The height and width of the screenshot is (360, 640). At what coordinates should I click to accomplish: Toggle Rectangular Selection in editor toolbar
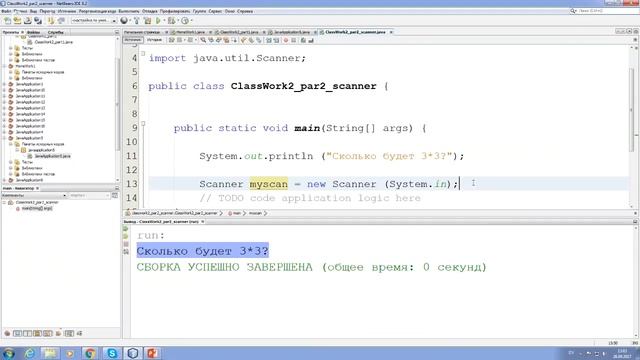point(234,40)
